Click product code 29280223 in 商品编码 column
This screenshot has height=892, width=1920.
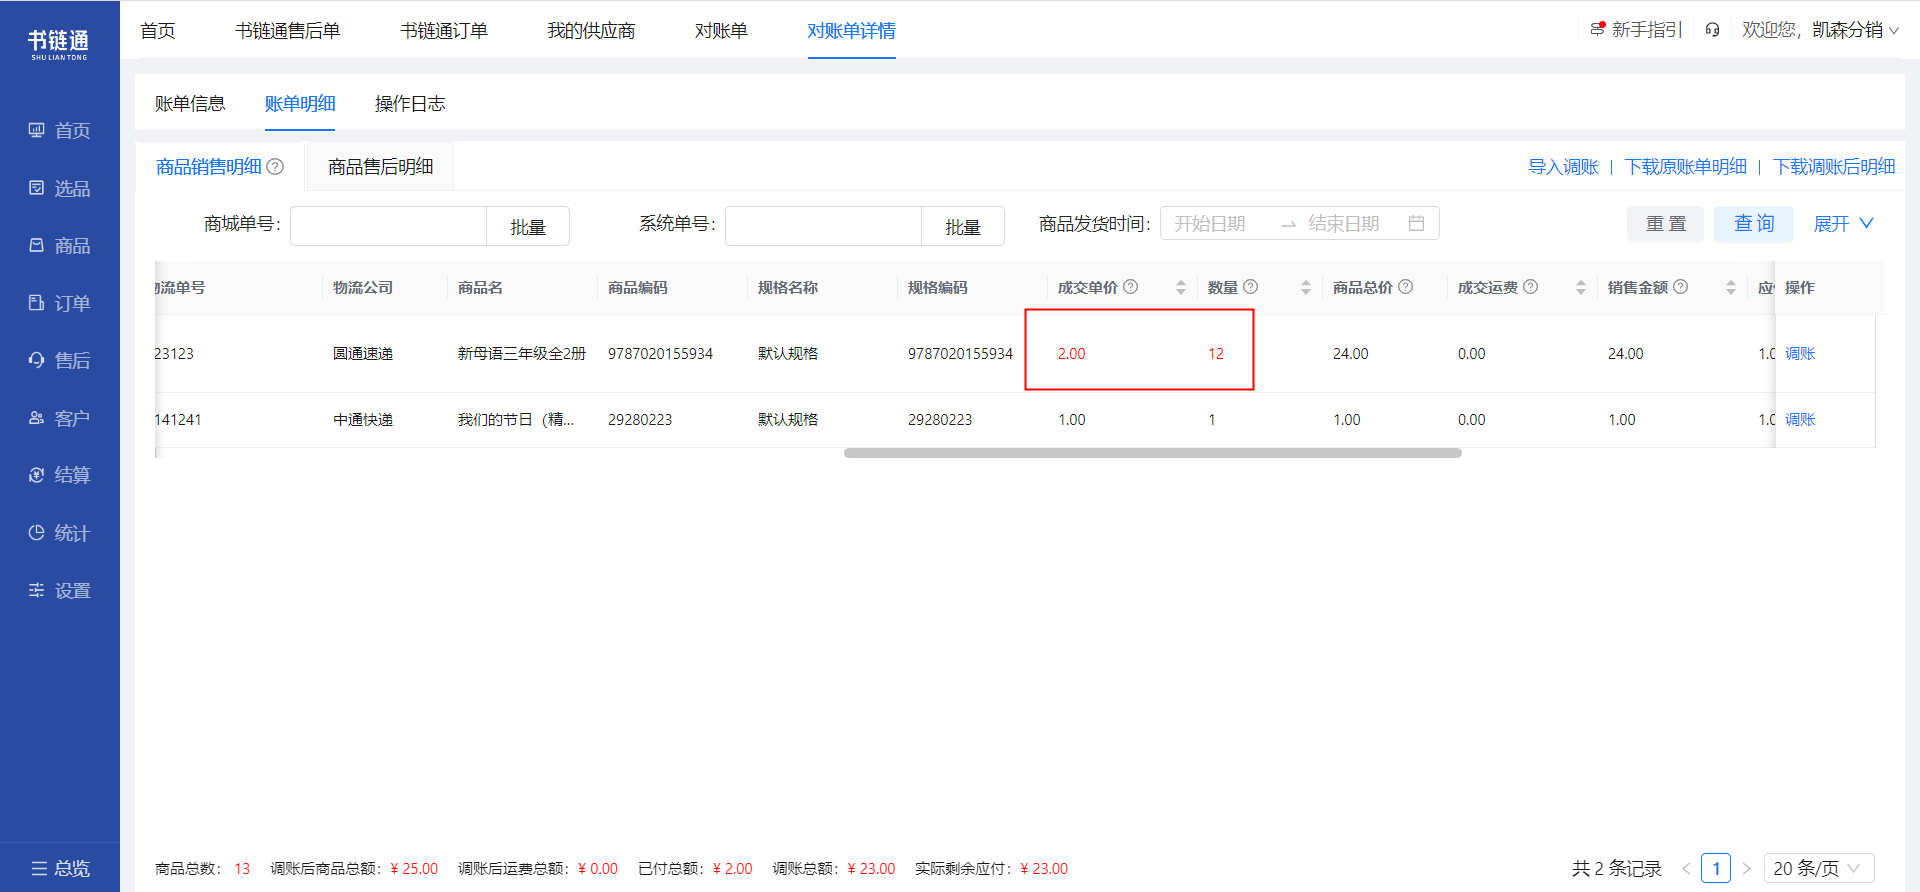point(640,420)
